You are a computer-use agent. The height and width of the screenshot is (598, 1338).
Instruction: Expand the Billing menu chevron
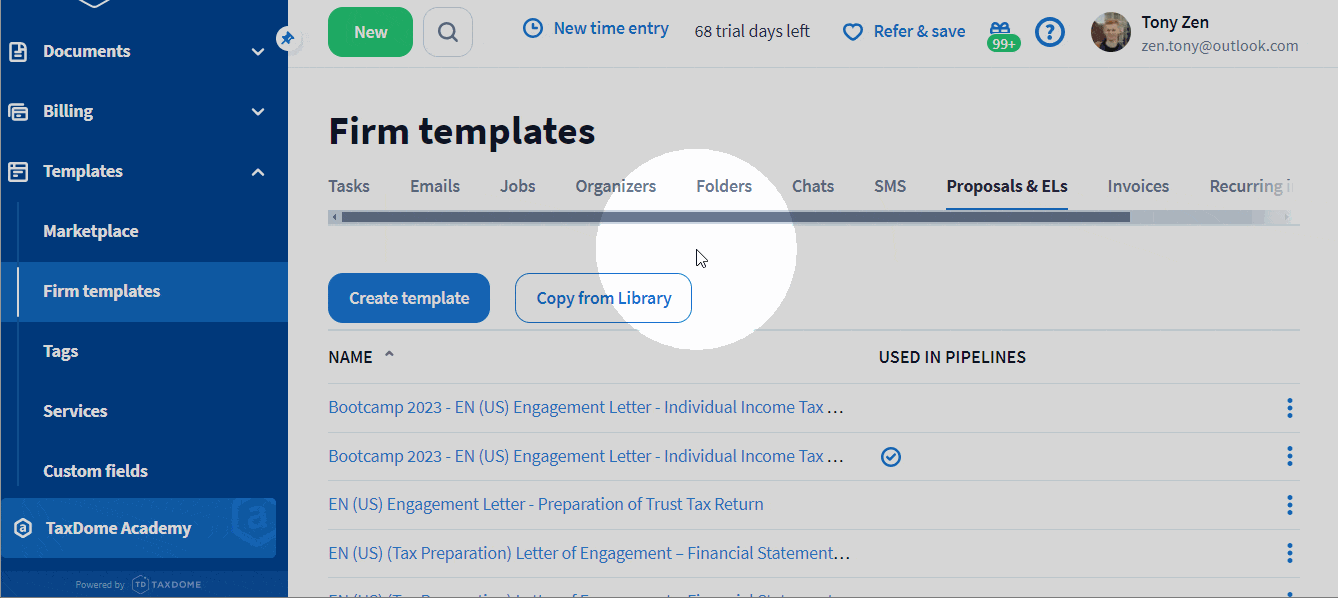pyautogui.click(x=258, y=112)
